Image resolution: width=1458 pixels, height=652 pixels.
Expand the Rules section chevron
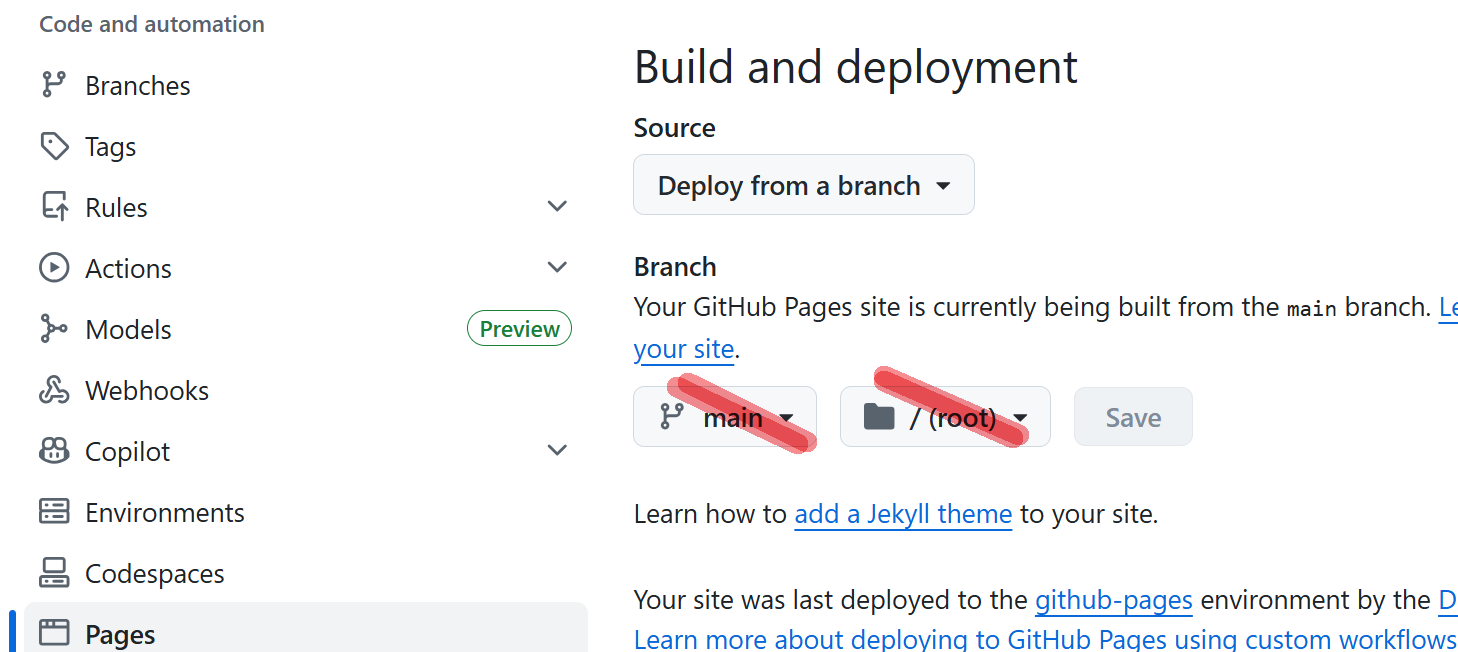pos(558,207)
